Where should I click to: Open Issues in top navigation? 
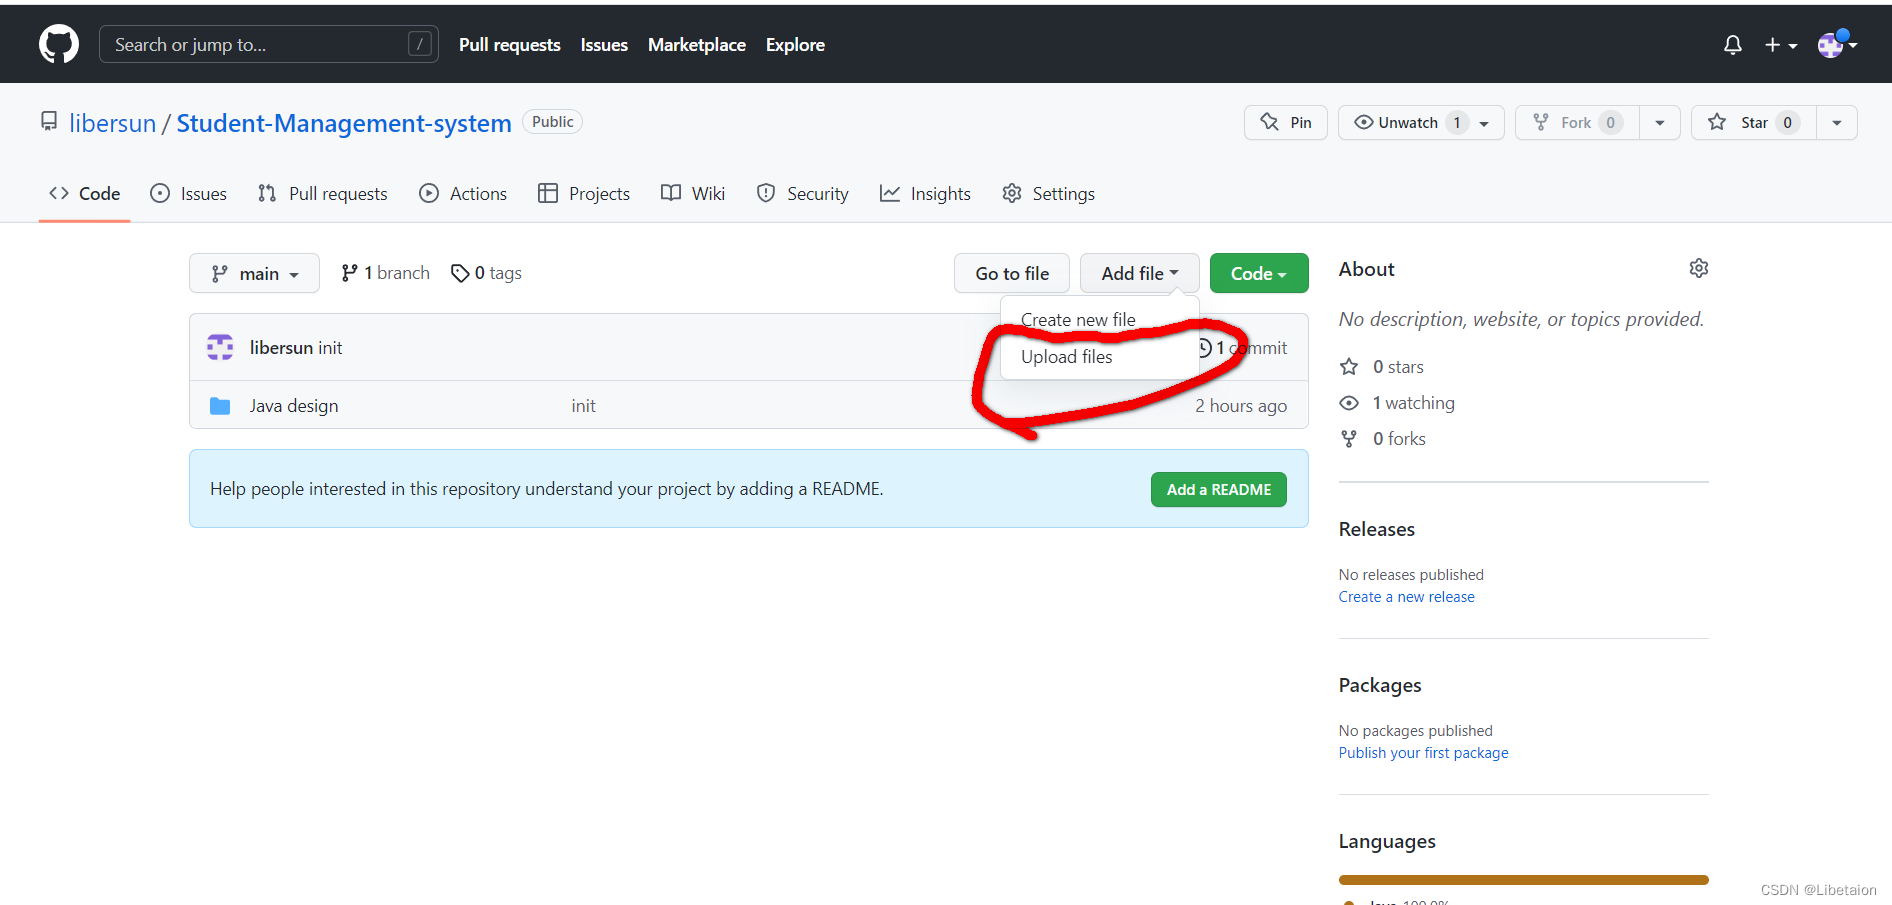coord(604,45)
